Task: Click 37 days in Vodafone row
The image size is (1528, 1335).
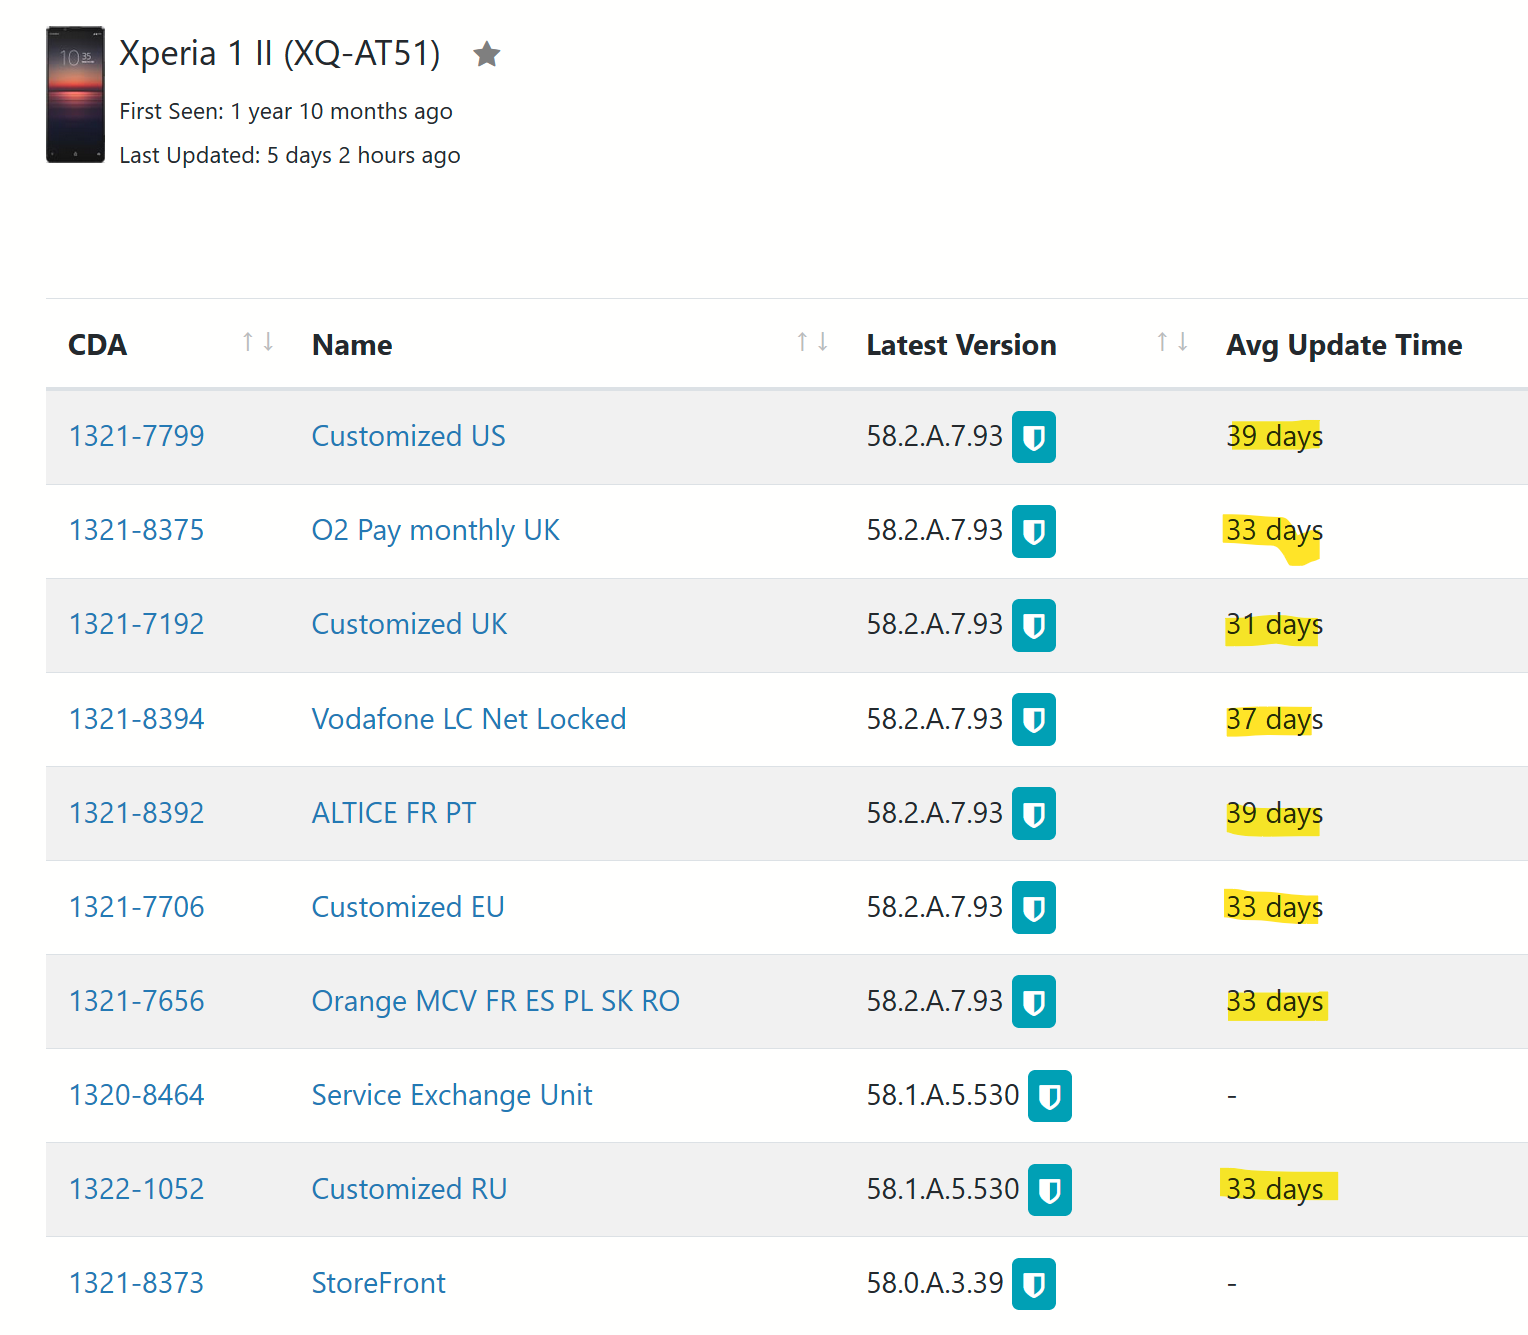Action: pos(1274,720)
